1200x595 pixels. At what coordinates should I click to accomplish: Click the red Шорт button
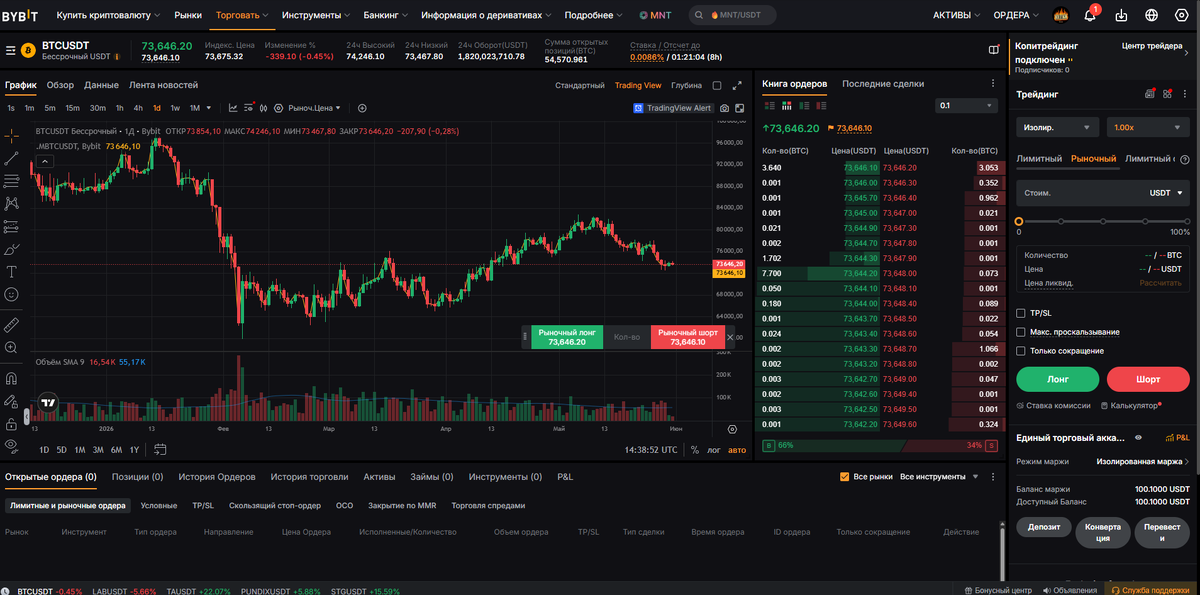point(1149,379)
